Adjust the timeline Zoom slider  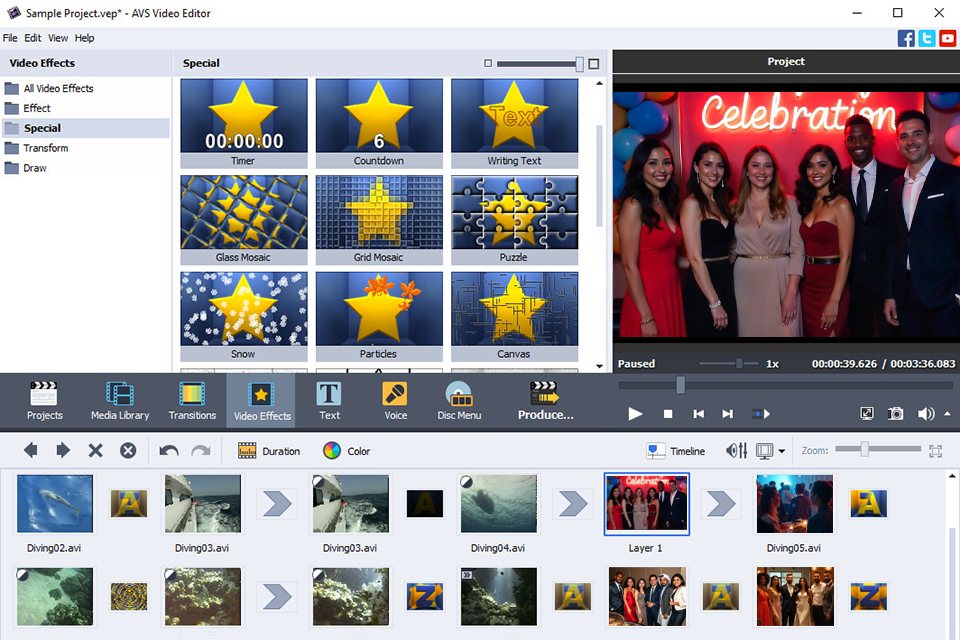864,450
